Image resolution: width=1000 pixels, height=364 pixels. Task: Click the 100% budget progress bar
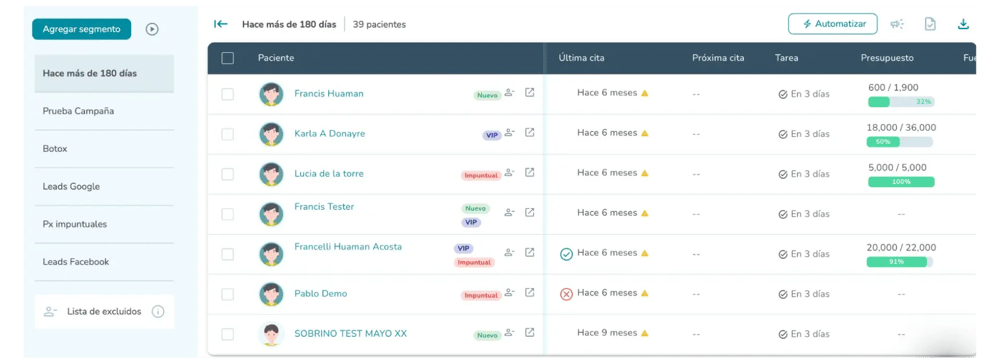[901, 182]
